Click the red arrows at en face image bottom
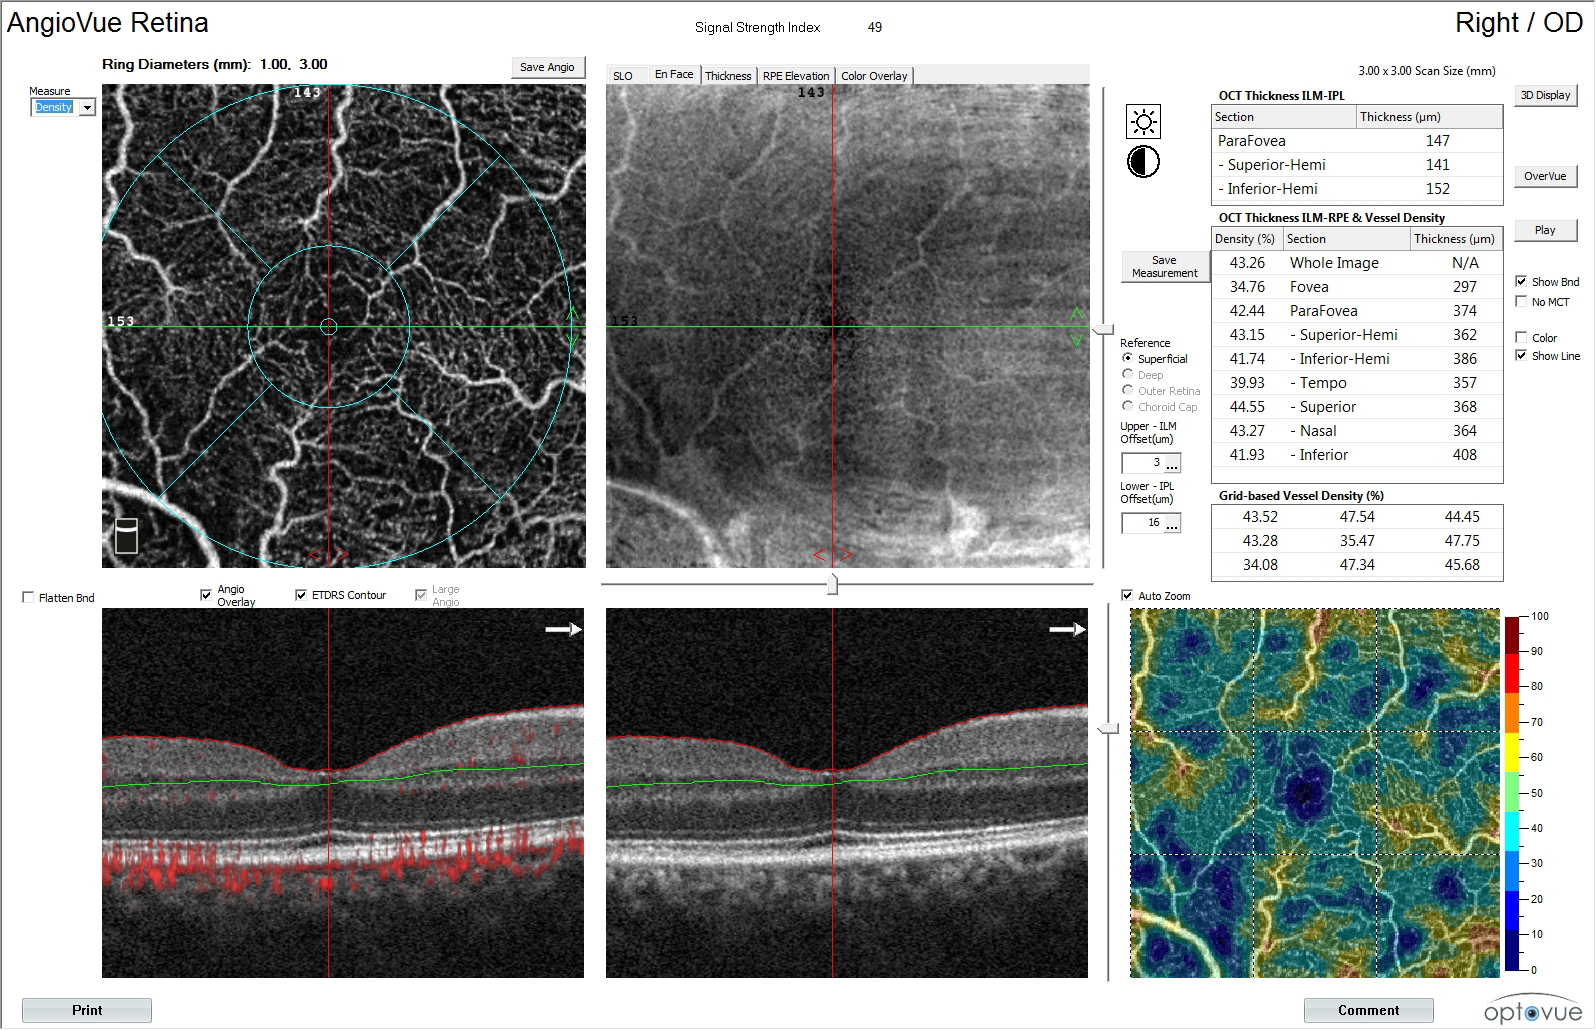This screenshot has width=1596, height=1030. [x=833, y=555]
